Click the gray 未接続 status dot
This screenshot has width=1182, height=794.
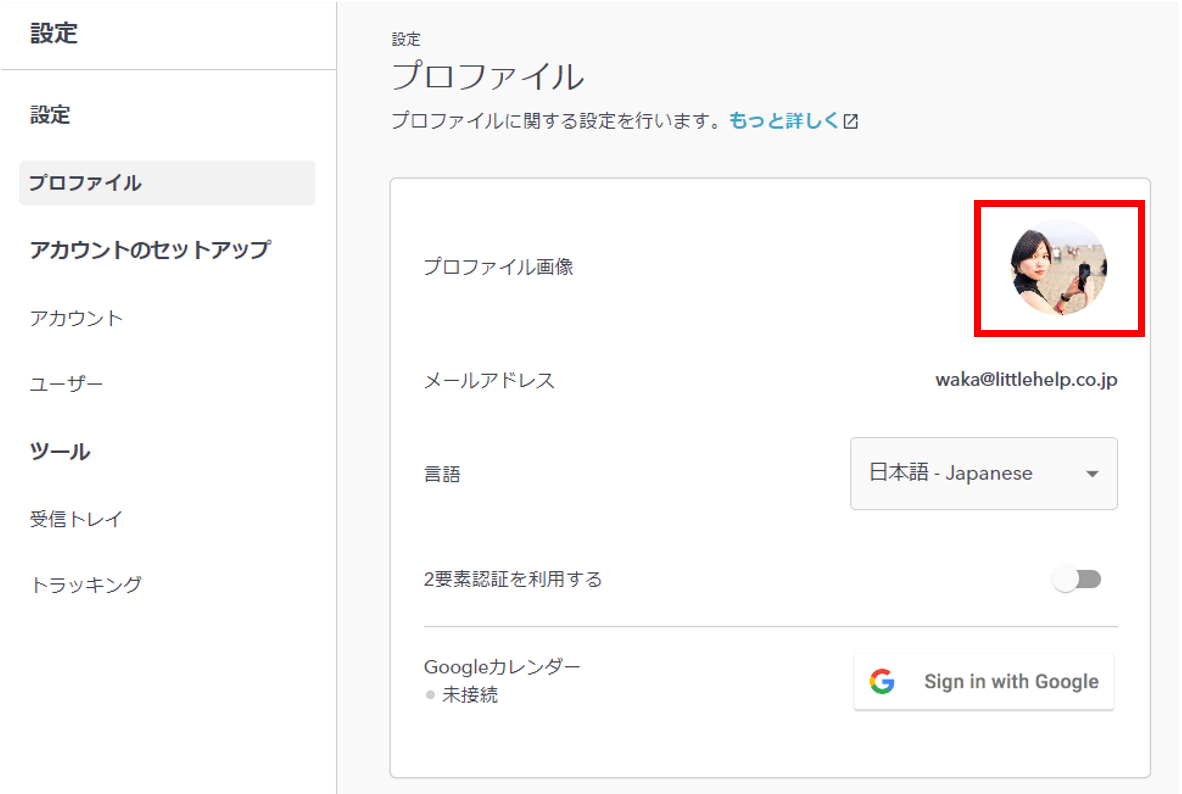pyautogui.click(x=430, y=695)
